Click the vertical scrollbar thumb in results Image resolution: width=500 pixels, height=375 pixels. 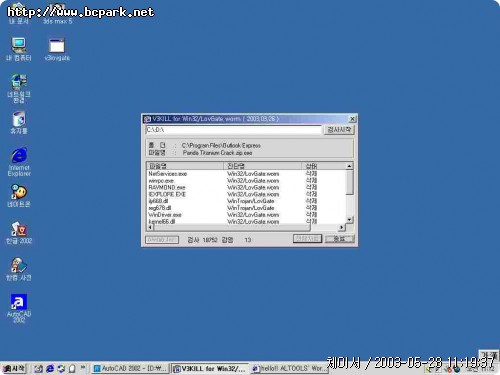[x=349, y=182]
